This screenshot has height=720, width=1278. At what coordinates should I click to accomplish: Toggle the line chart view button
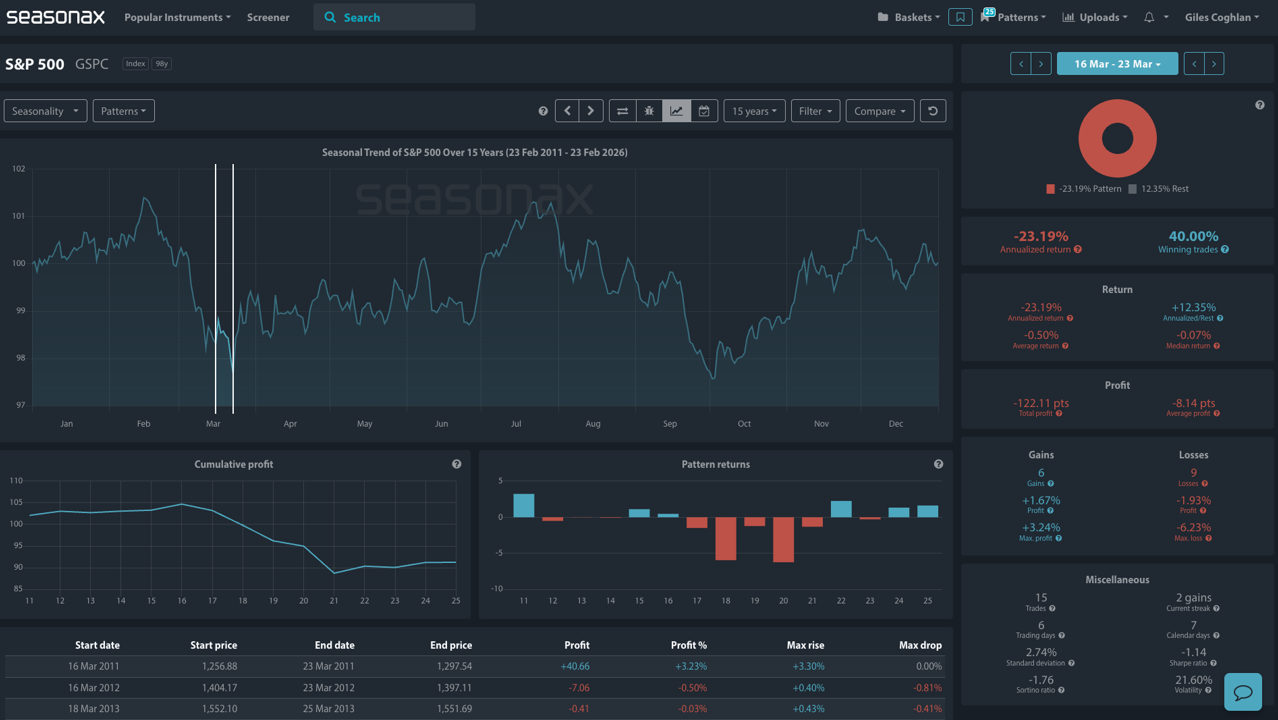[677, 111]
